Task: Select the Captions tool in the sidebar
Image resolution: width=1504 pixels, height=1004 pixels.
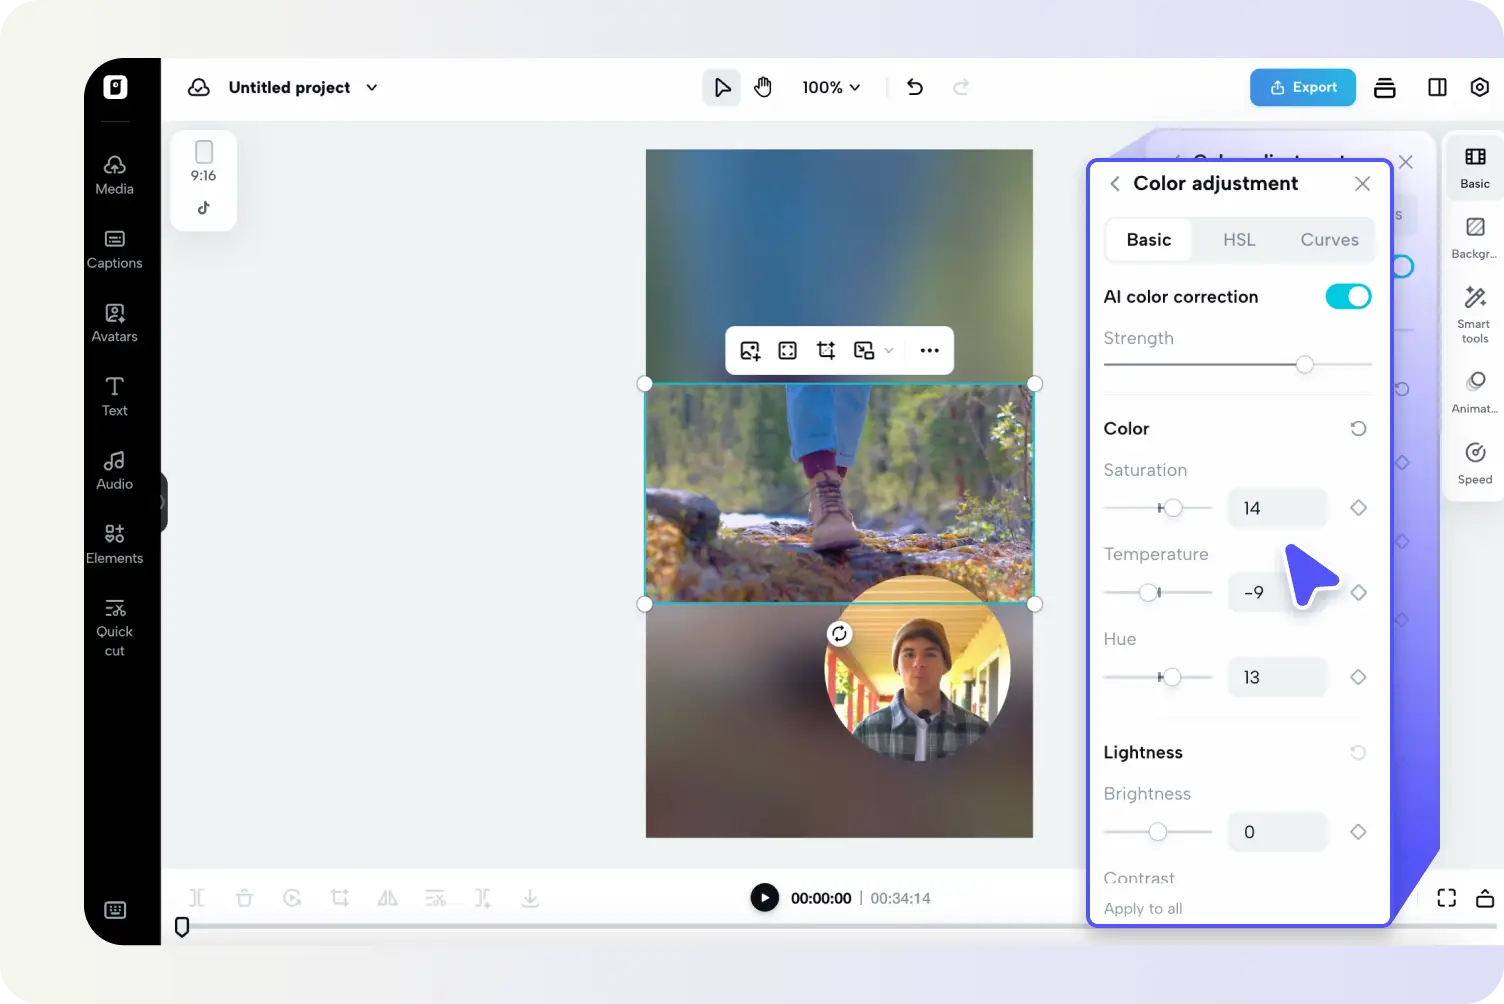Action: pos(114,249)
